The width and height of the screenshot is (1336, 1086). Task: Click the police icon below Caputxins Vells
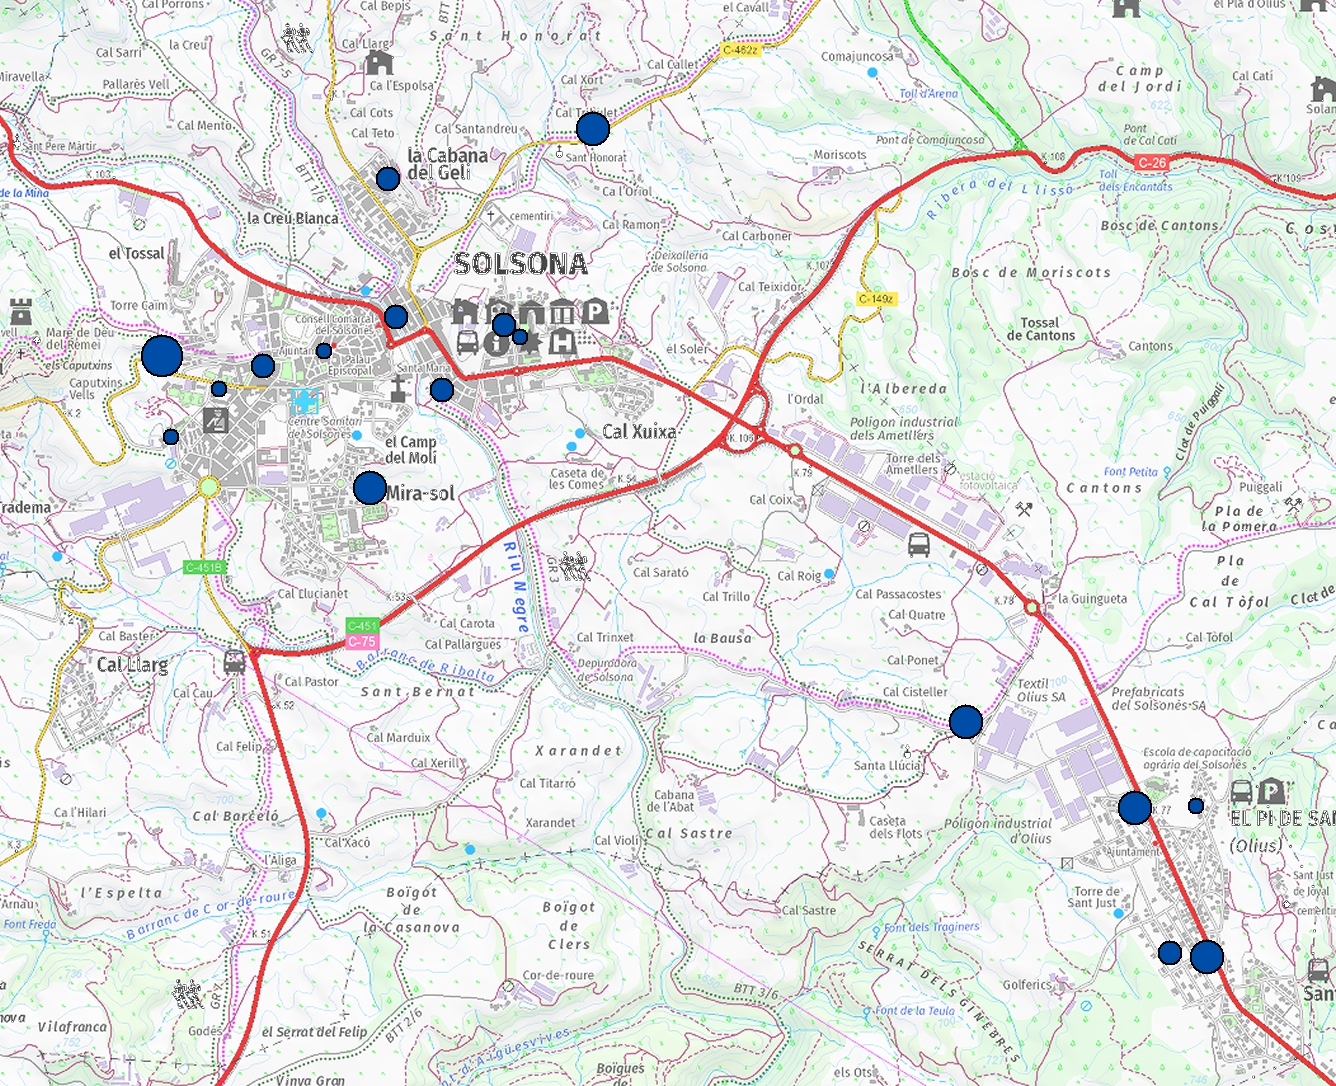(216, 420)
